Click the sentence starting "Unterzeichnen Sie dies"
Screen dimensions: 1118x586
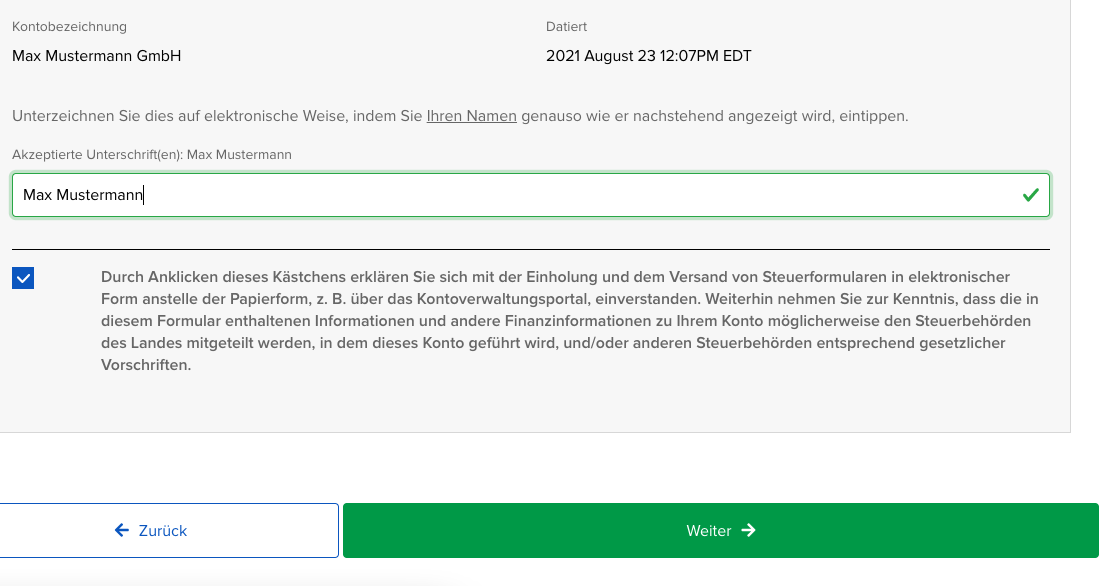tap(200, 116)
